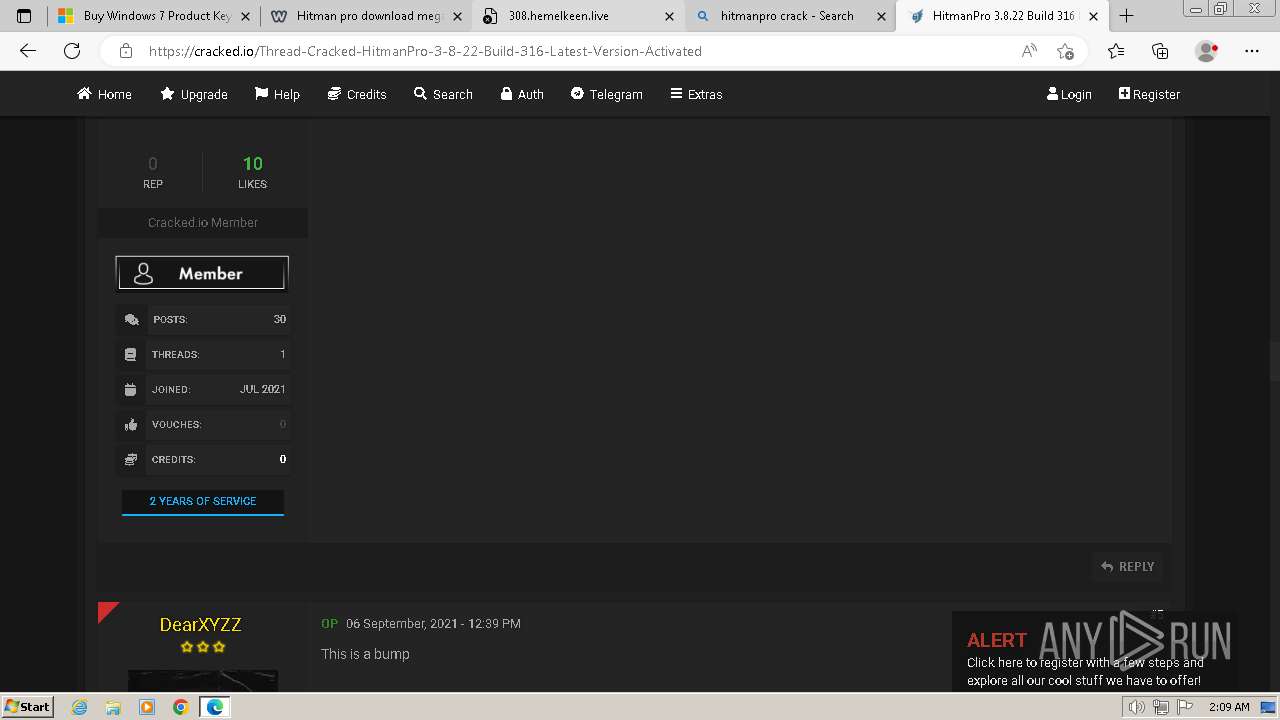1280x720 pixels.
Task: Open Google Chrome from taskbar
Action: (x=180, y=707)
